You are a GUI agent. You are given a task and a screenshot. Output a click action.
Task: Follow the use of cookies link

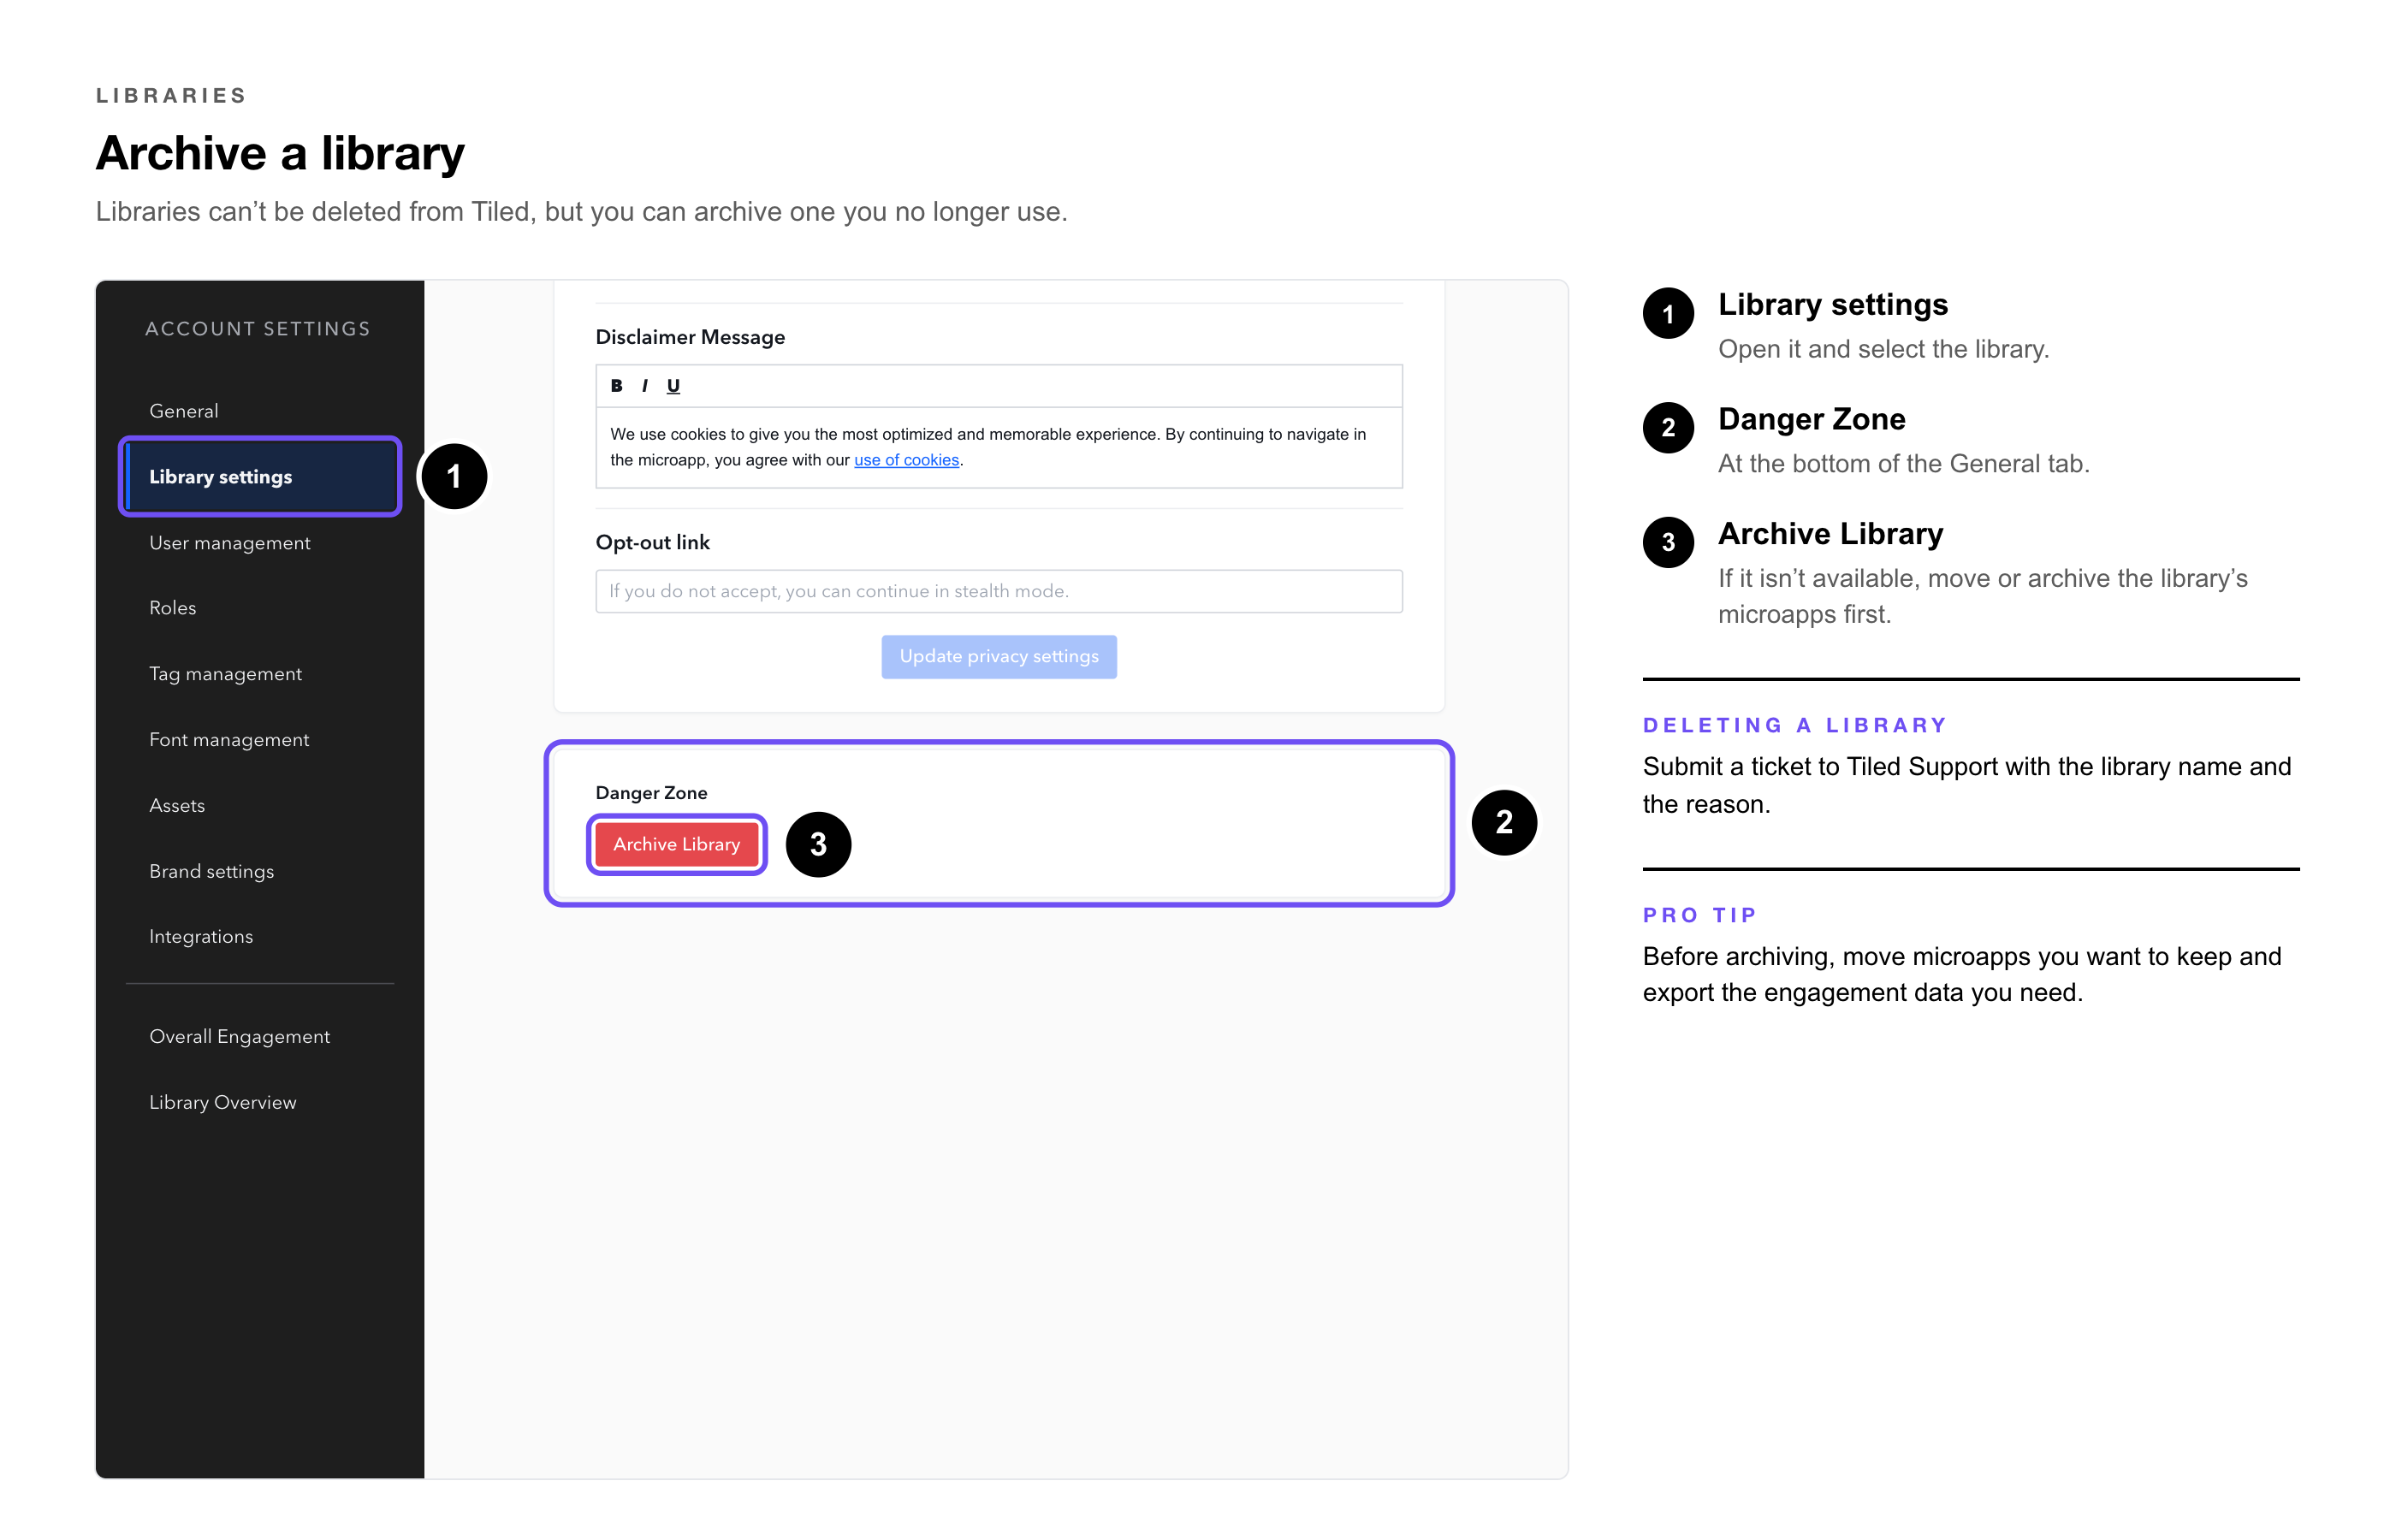(906, 460)
